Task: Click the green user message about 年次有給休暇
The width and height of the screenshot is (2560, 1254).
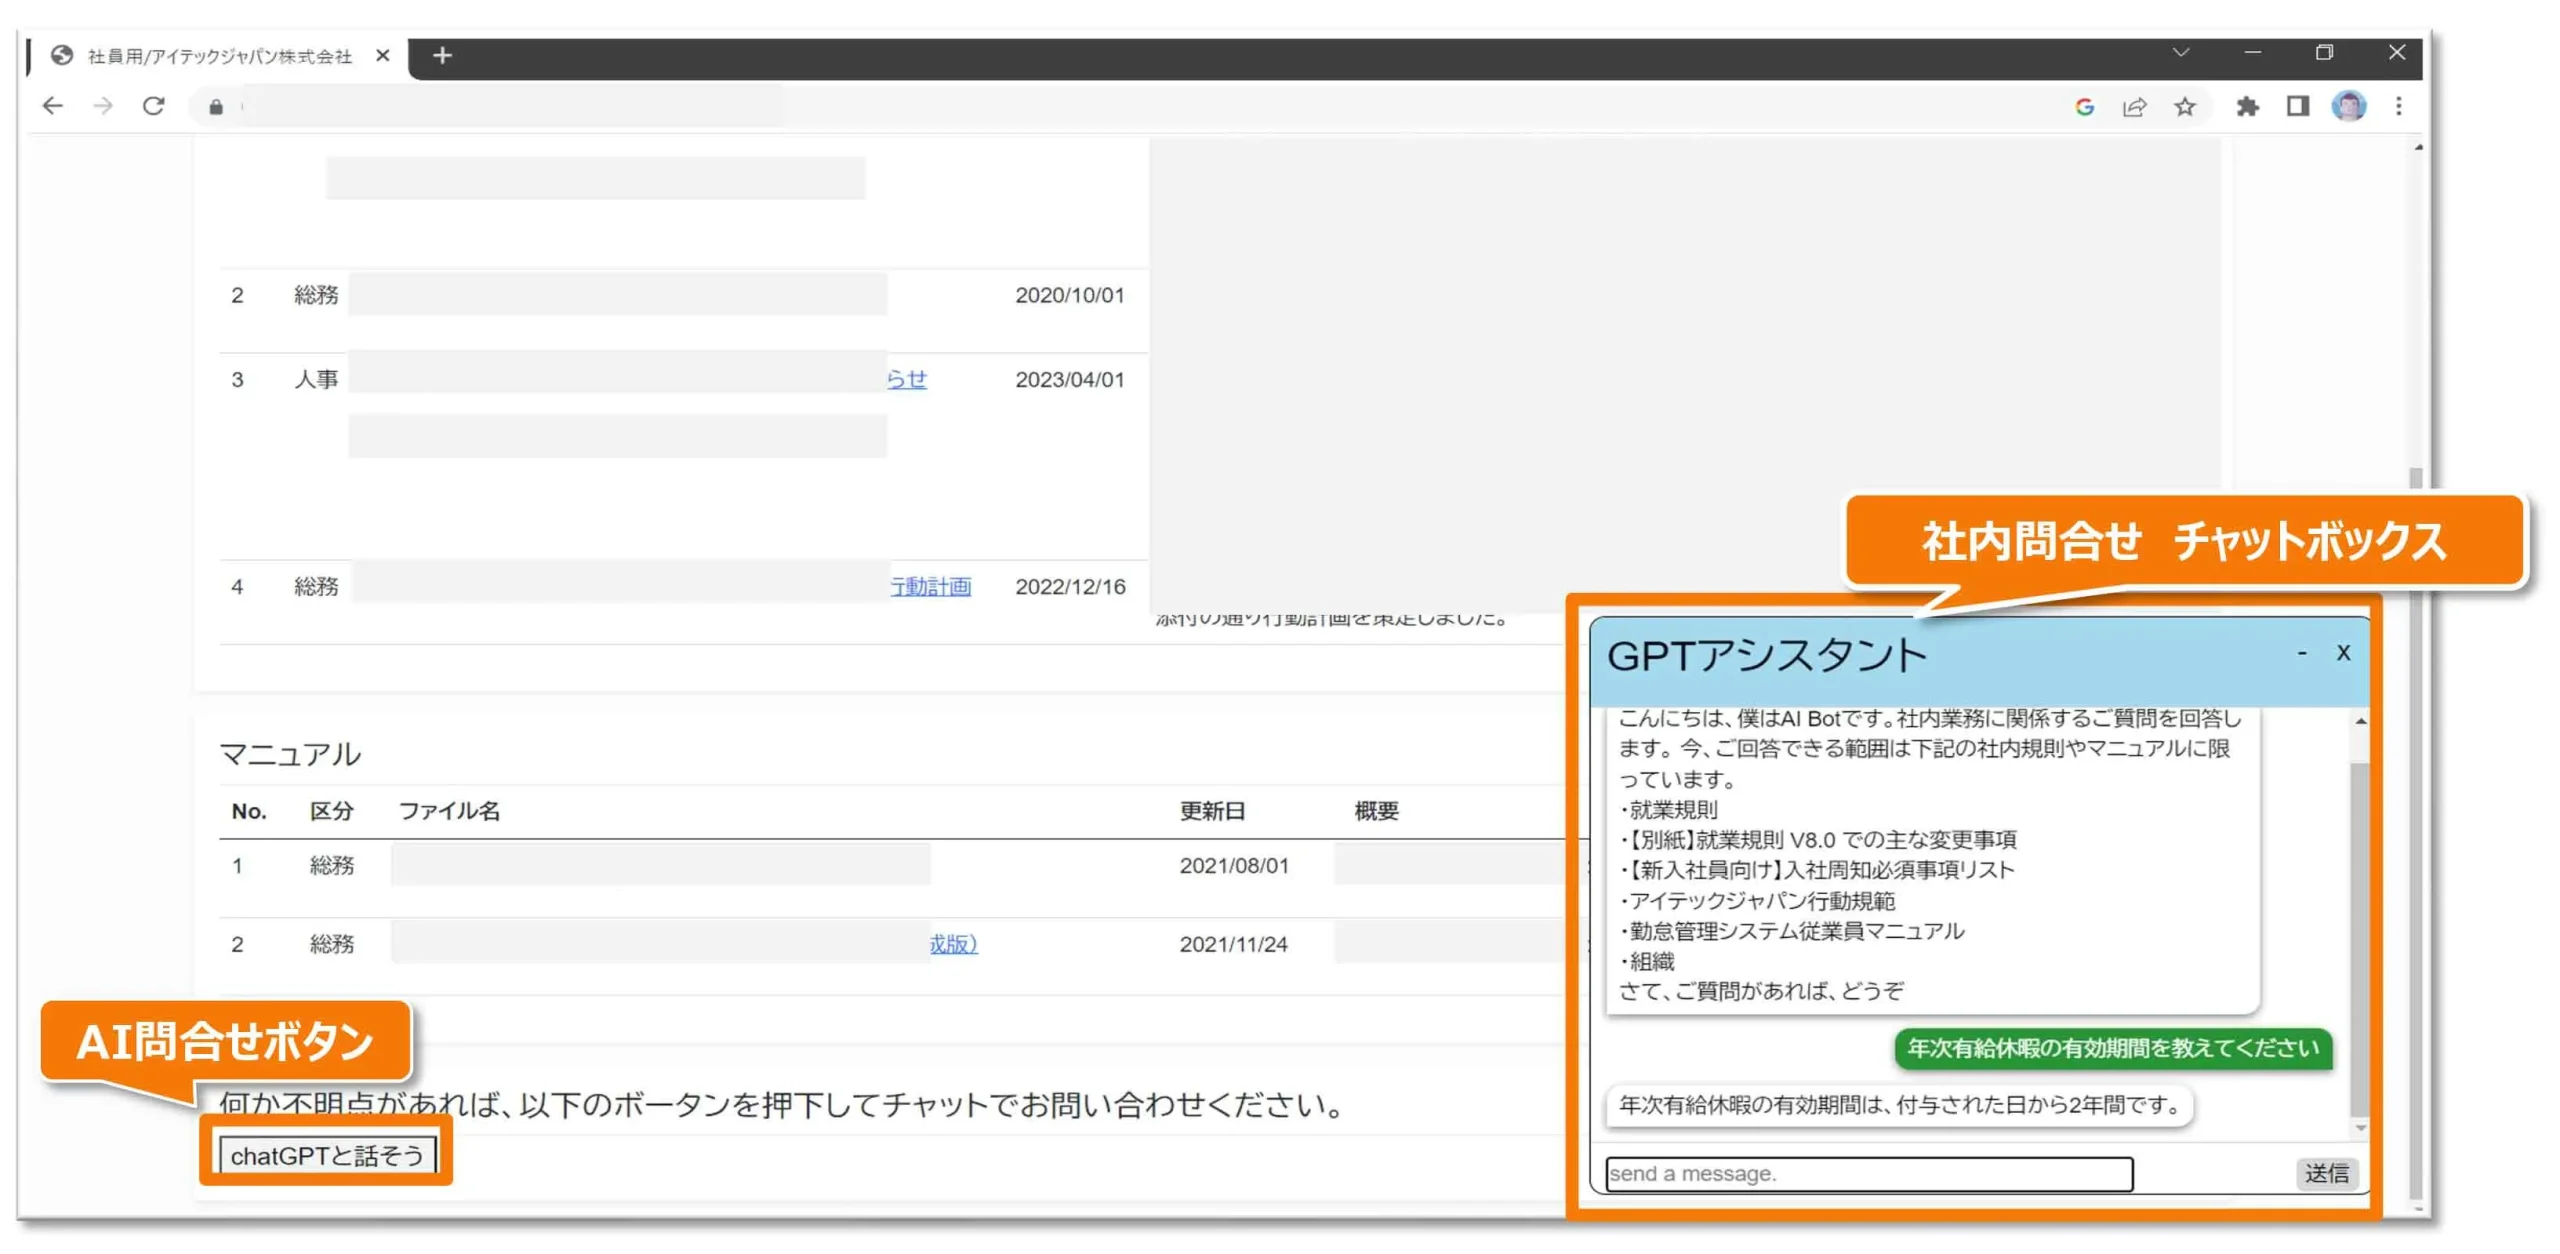Action: (x=2112, y=1048)
